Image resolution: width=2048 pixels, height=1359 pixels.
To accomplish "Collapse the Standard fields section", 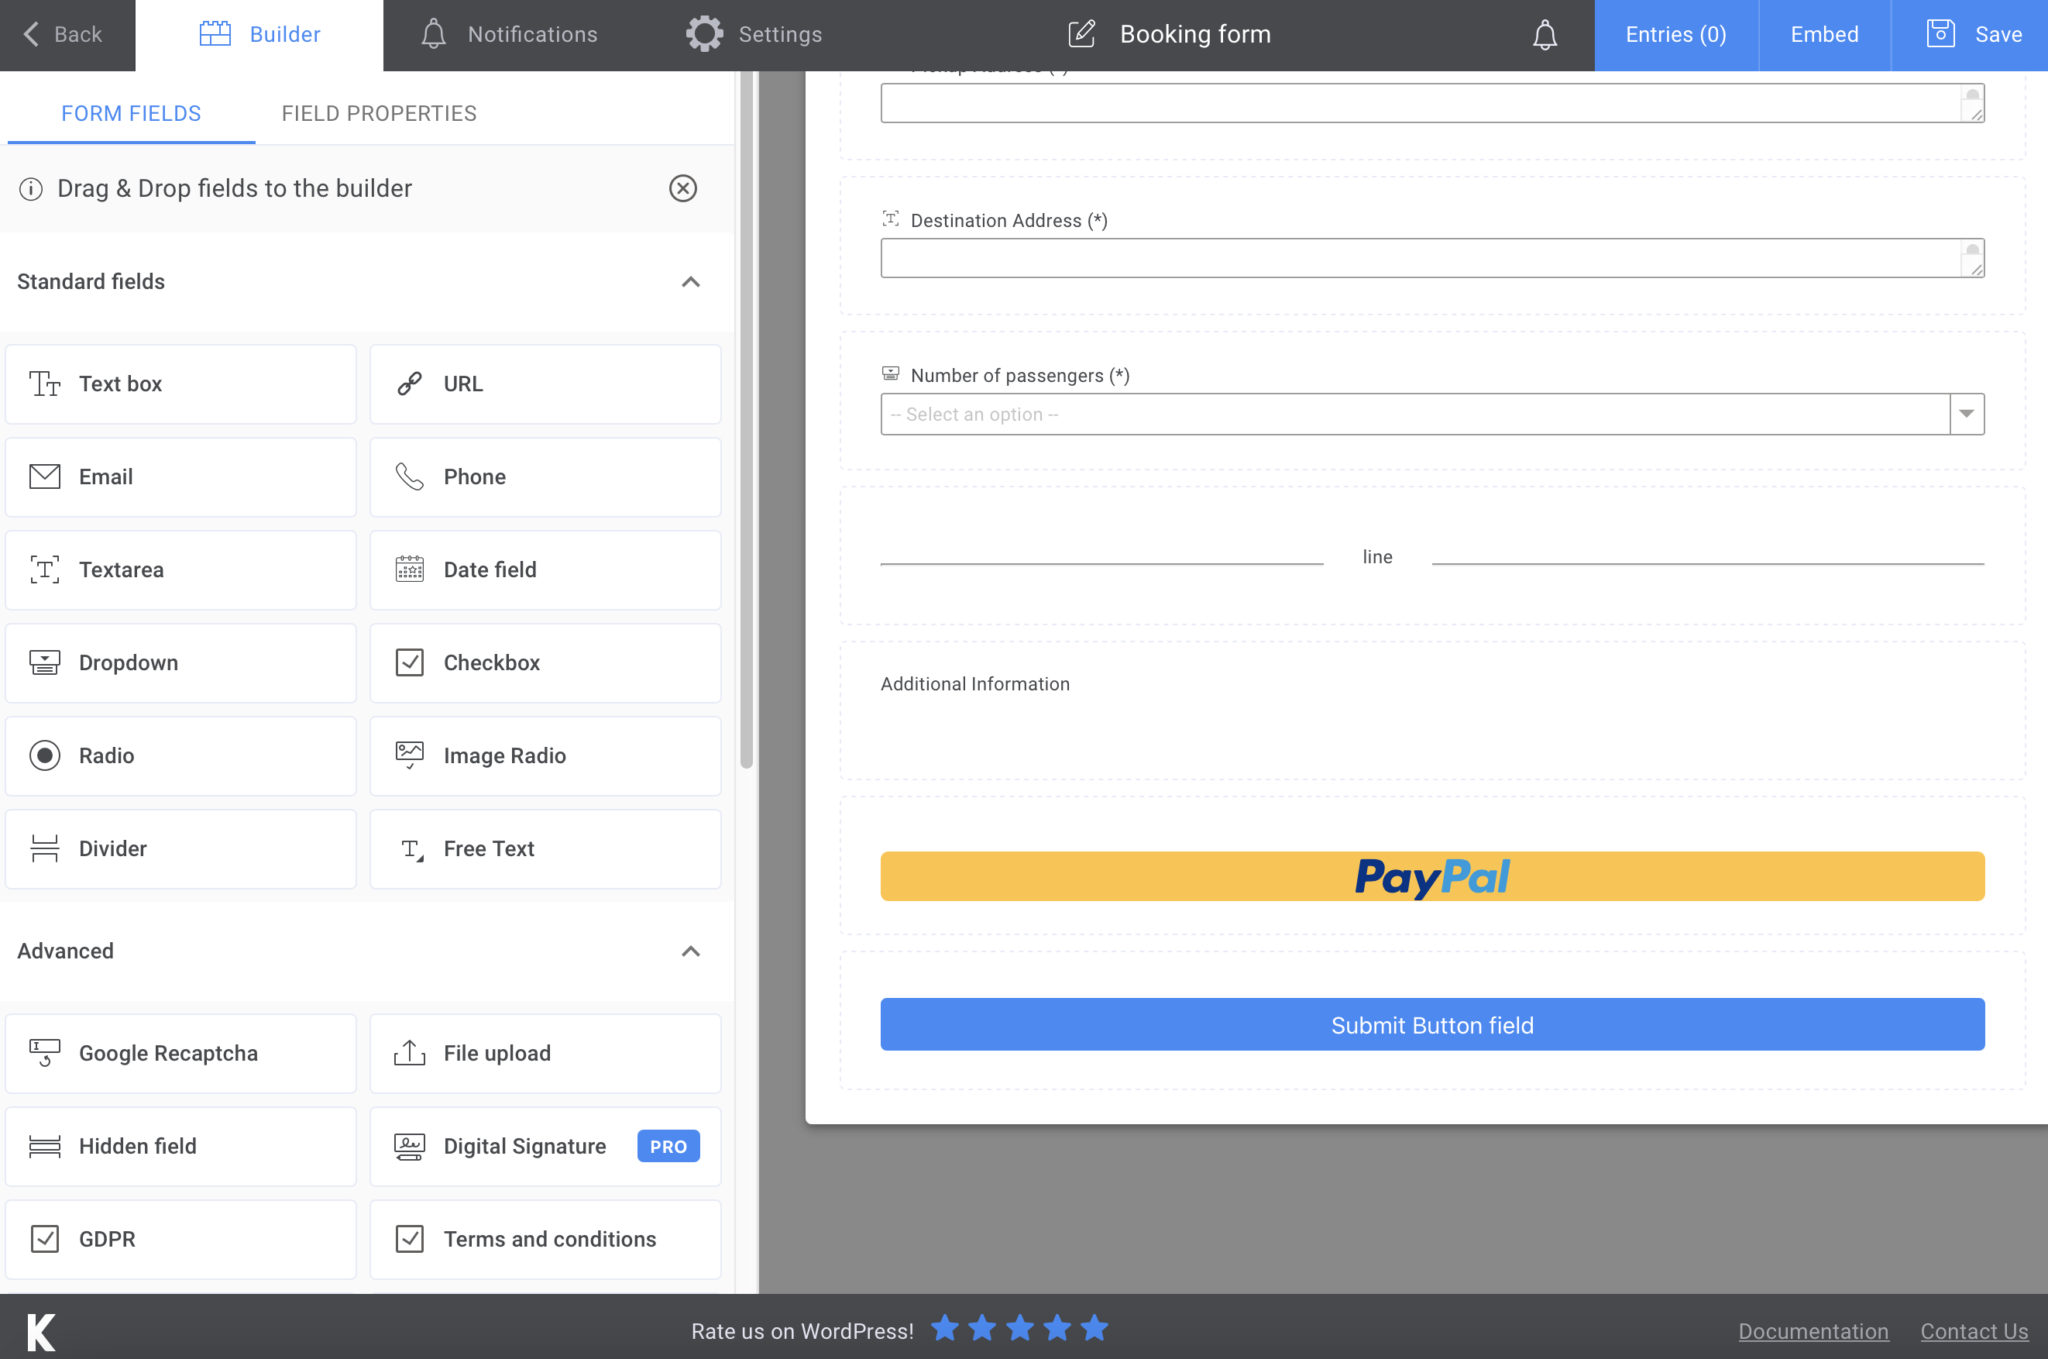I will tap(690, 281).
